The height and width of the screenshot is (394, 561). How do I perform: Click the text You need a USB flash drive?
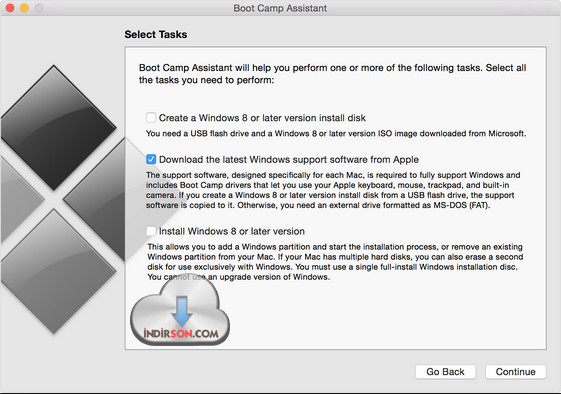point(336,133)
